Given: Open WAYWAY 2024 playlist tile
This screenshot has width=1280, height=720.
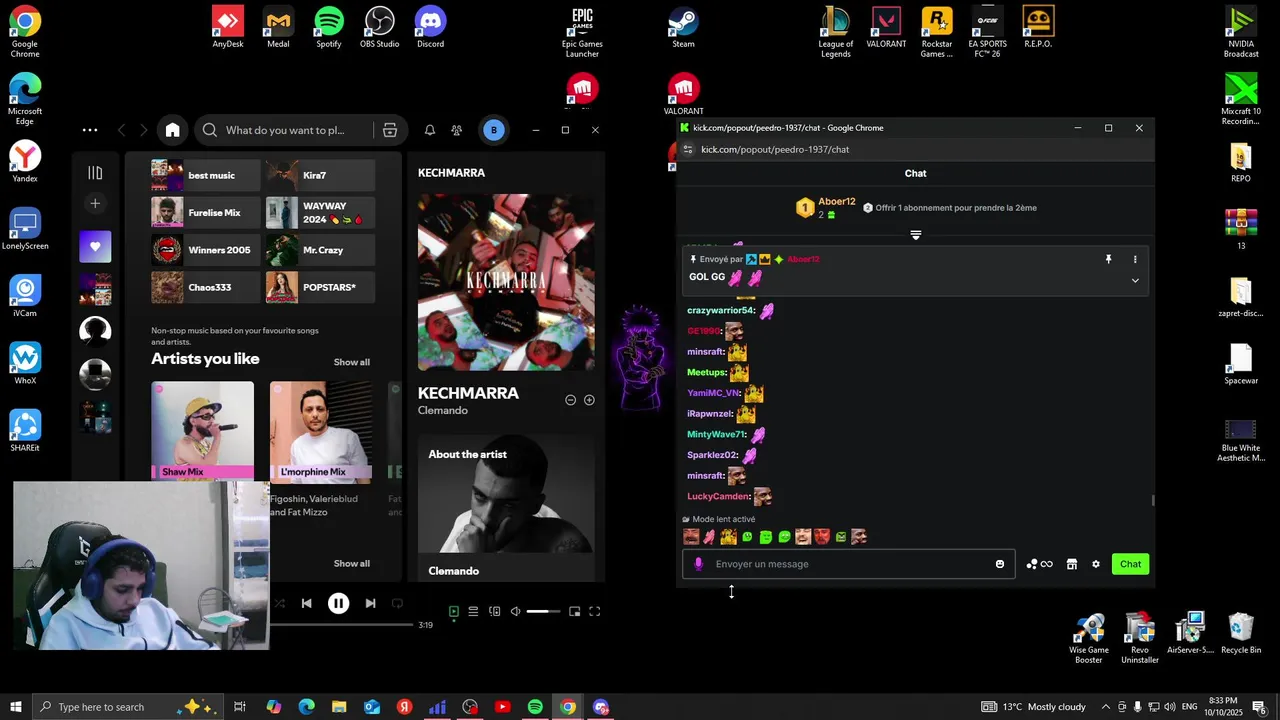Looking at the screenshot, I should pos(320,212).
